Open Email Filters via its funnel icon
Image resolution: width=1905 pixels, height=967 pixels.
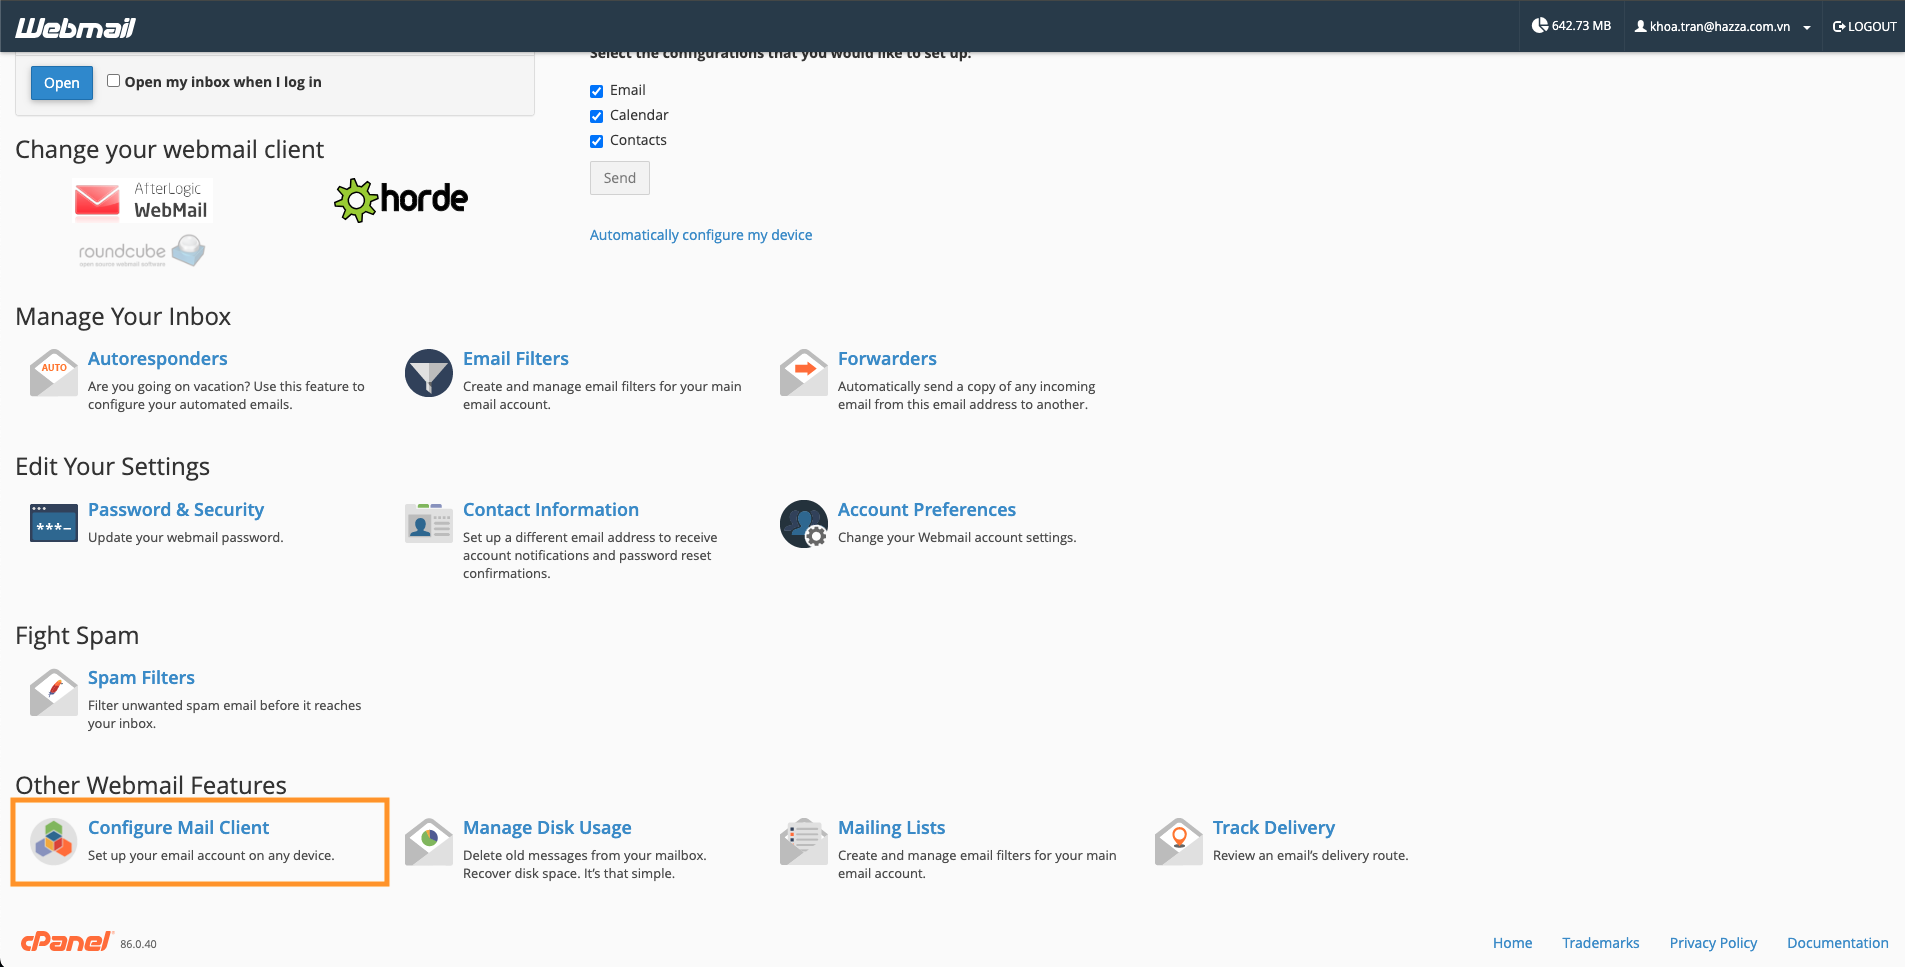pos(428,372)
